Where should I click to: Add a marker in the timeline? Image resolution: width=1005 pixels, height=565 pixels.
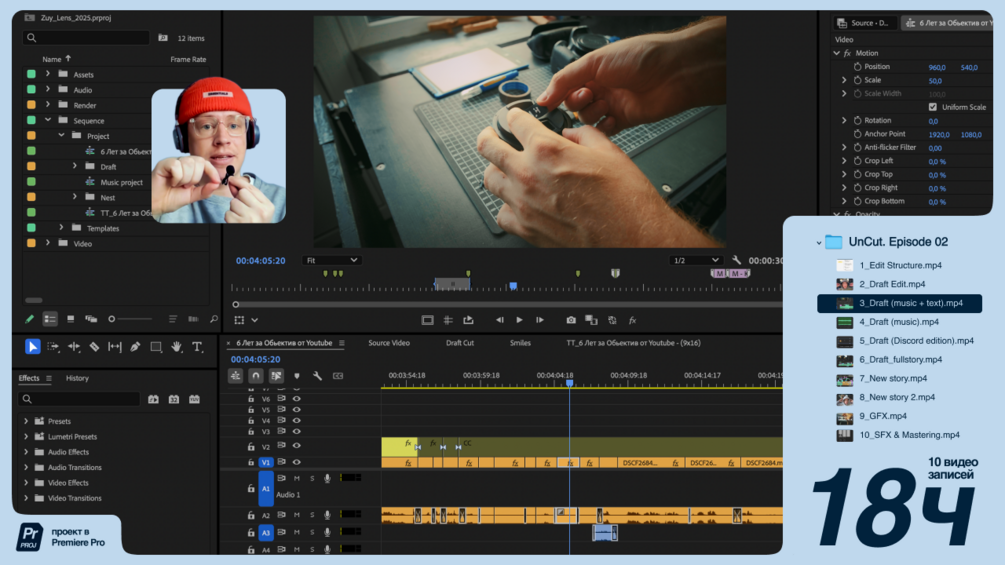(x=297, y=376)
